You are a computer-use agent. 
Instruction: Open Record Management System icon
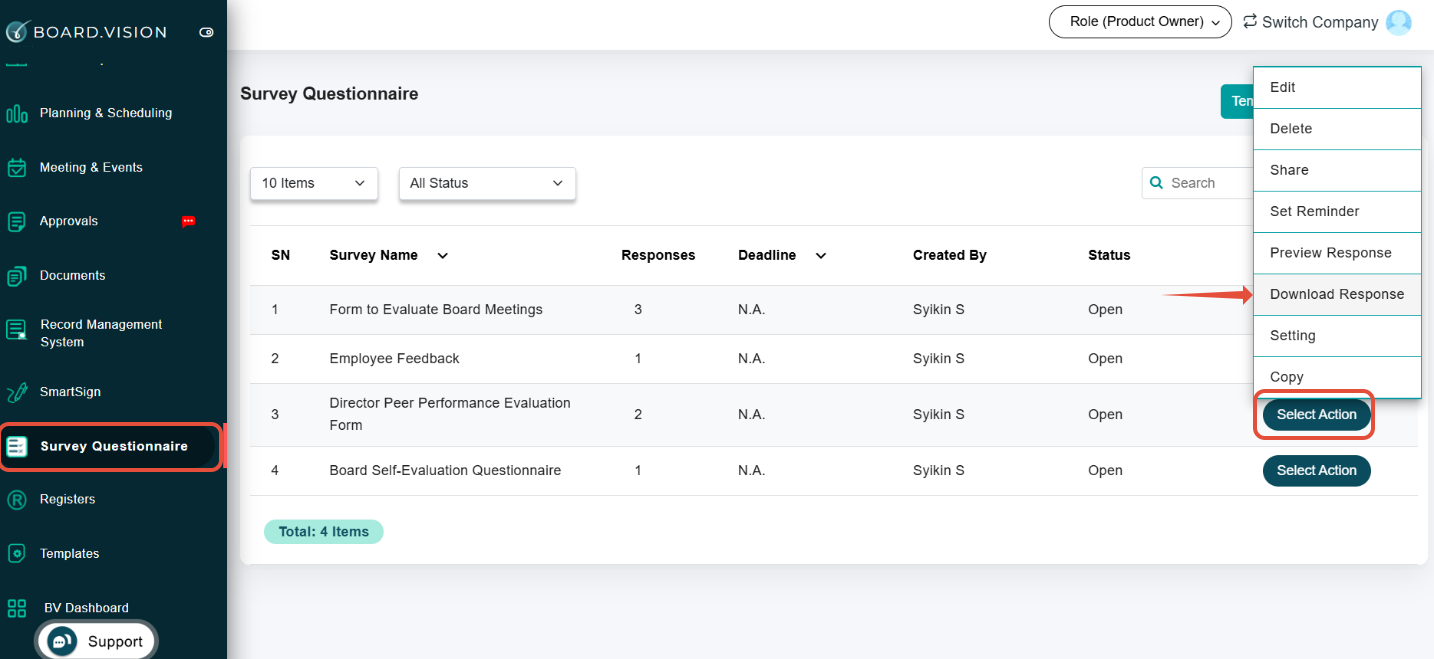click(x=17, y=330)
